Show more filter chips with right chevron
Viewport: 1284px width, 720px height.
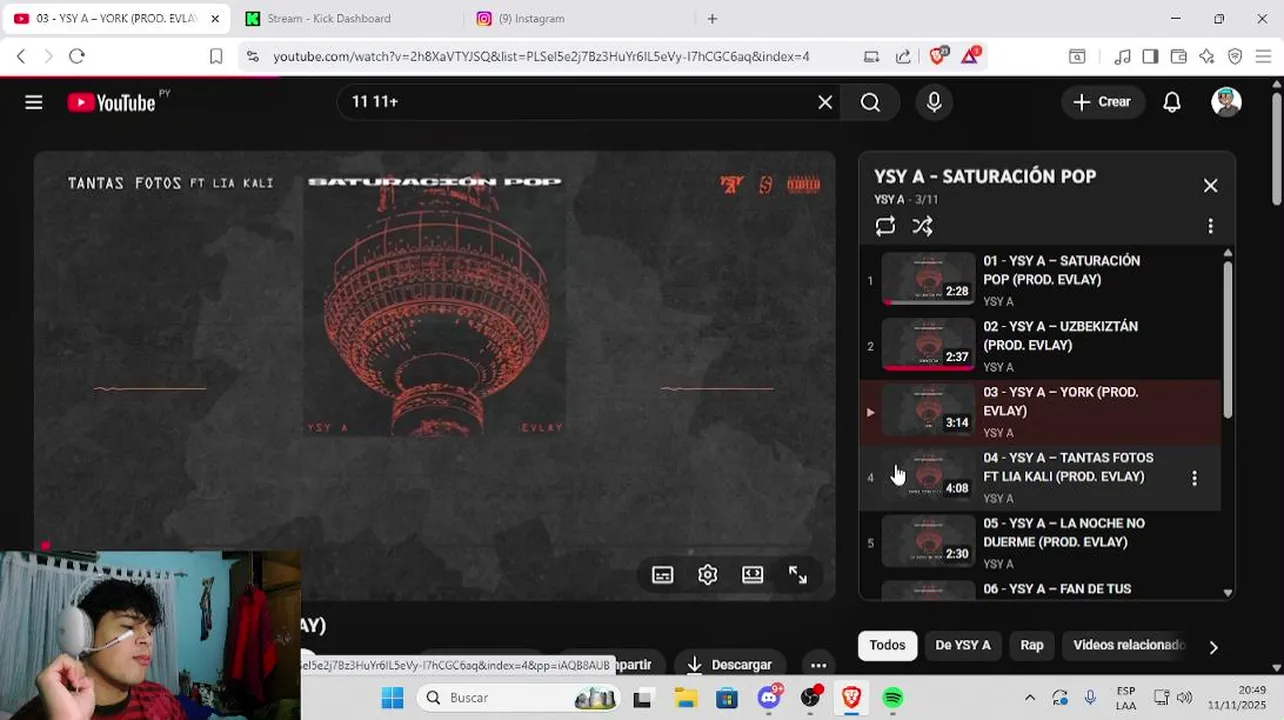click(1213, 647)
